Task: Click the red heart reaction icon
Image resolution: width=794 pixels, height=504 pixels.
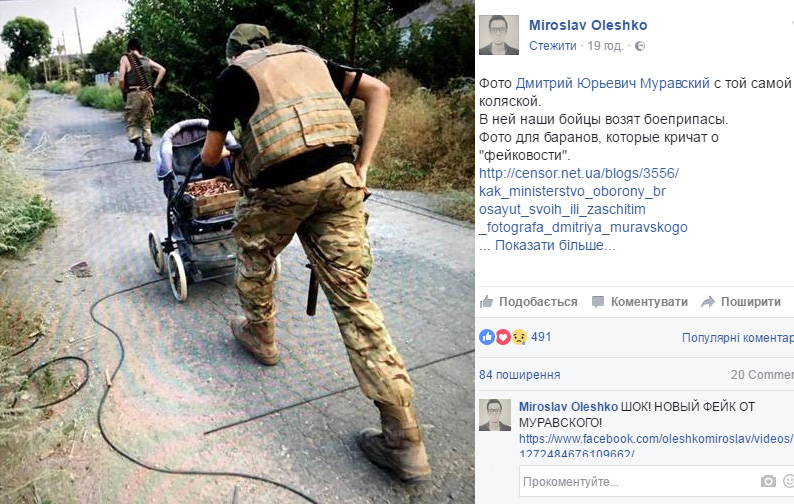Action: tap(503, 337)
